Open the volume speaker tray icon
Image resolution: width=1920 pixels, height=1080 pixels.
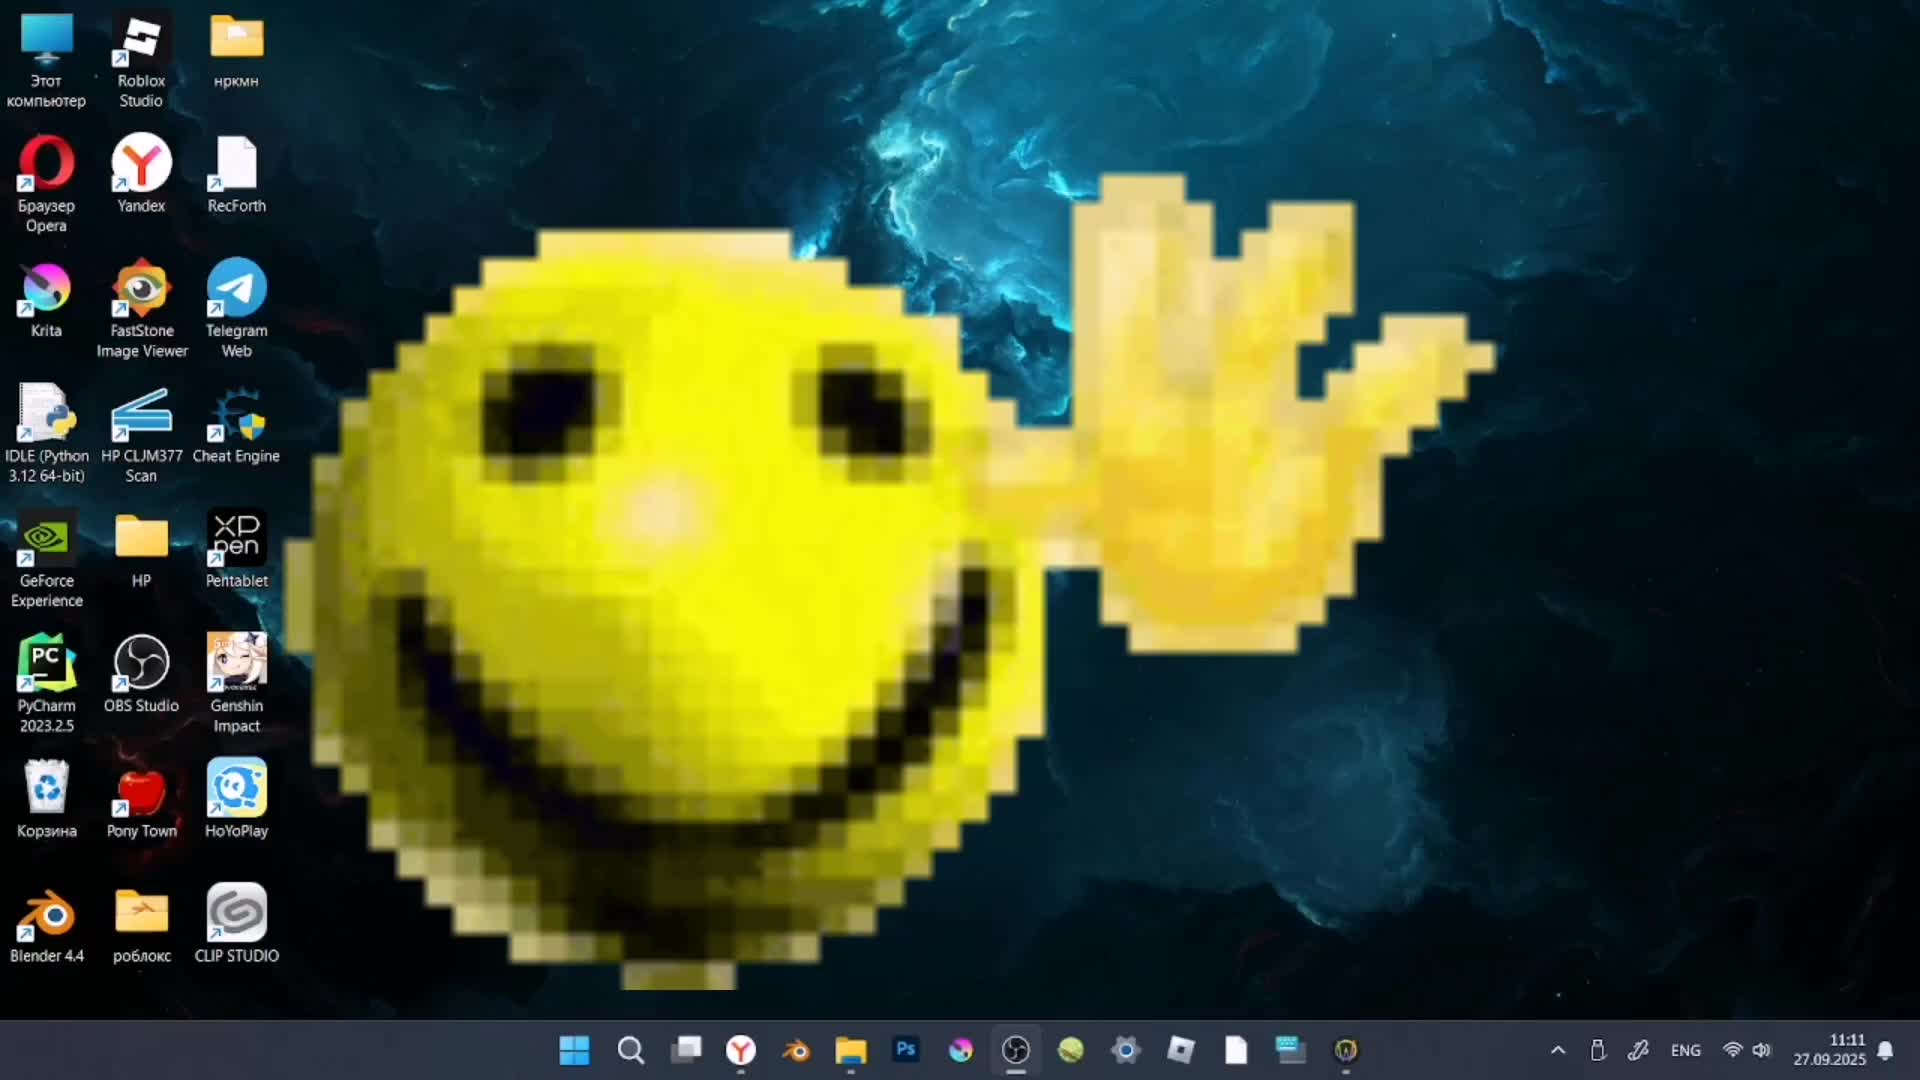(x=1762, y=1050)
